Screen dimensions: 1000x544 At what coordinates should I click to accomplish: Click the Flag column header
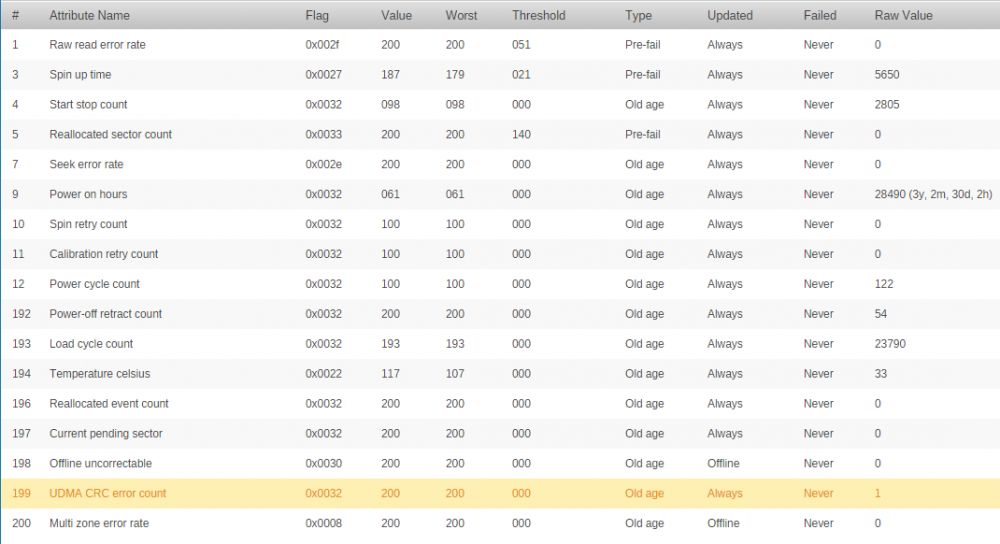pyautogui.click(x=317, y=15)
